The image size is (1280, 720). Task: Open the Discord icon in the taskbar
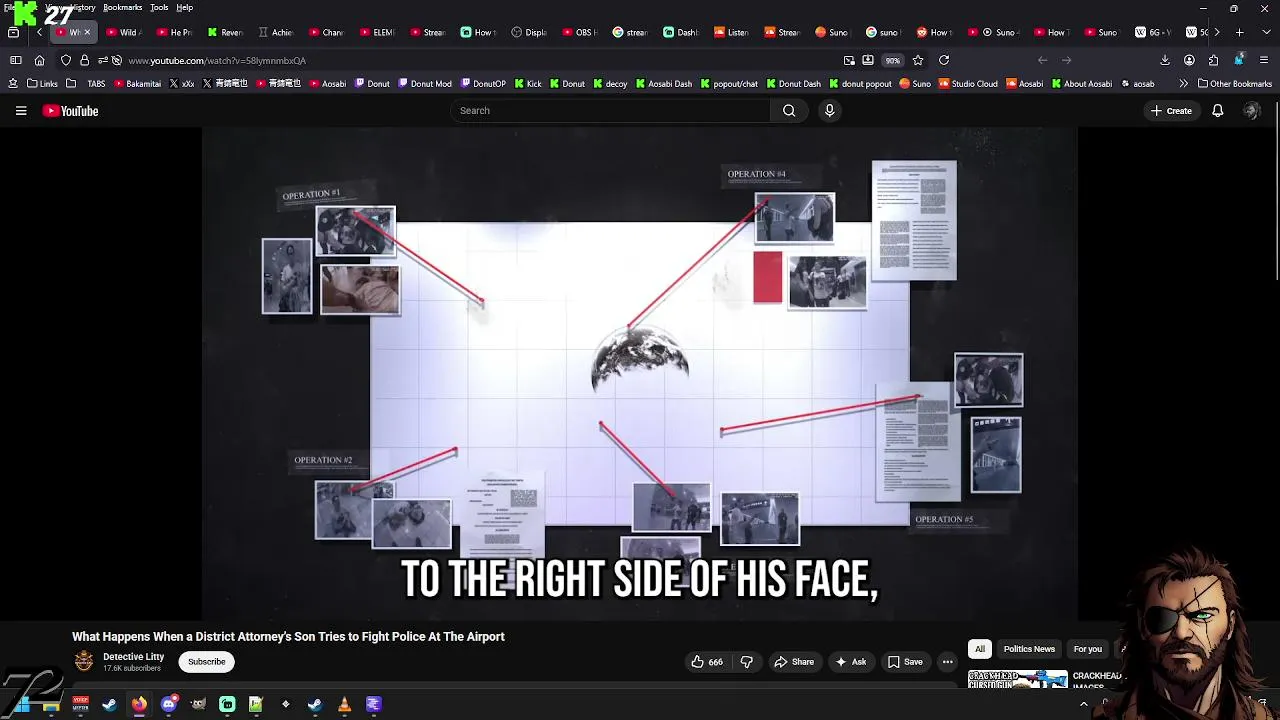168,704
